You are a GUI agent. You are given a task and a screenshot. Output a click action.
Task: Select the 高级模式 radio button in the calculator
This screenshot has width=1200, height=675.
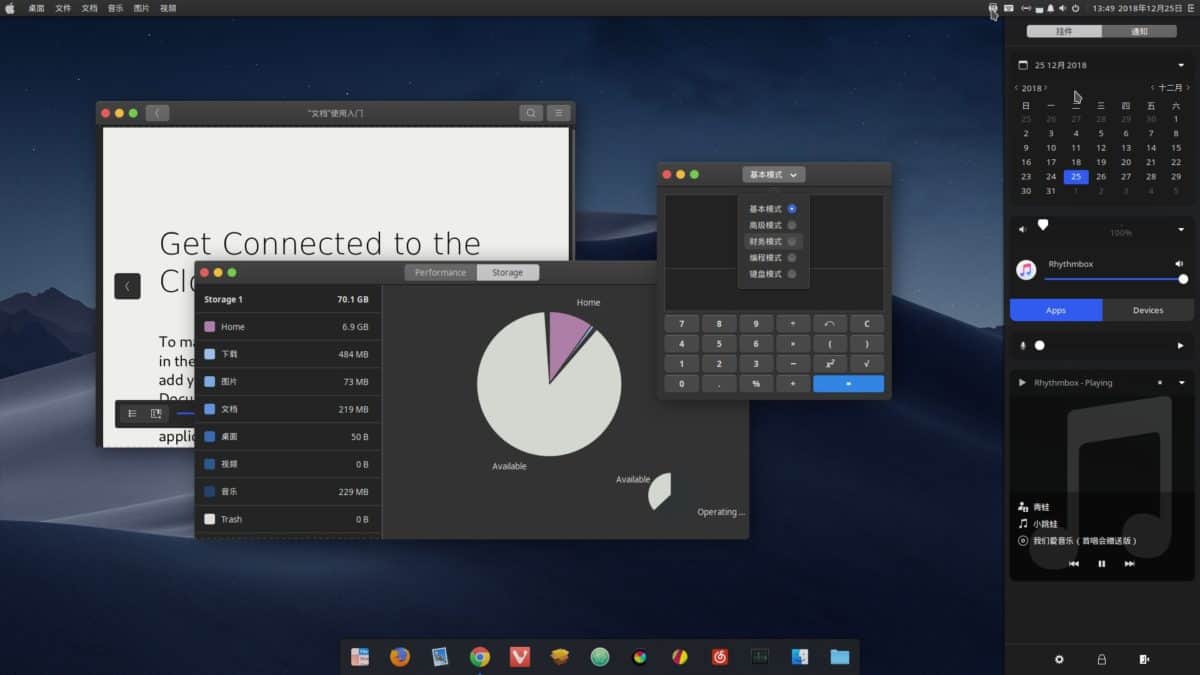pos(791,225)
